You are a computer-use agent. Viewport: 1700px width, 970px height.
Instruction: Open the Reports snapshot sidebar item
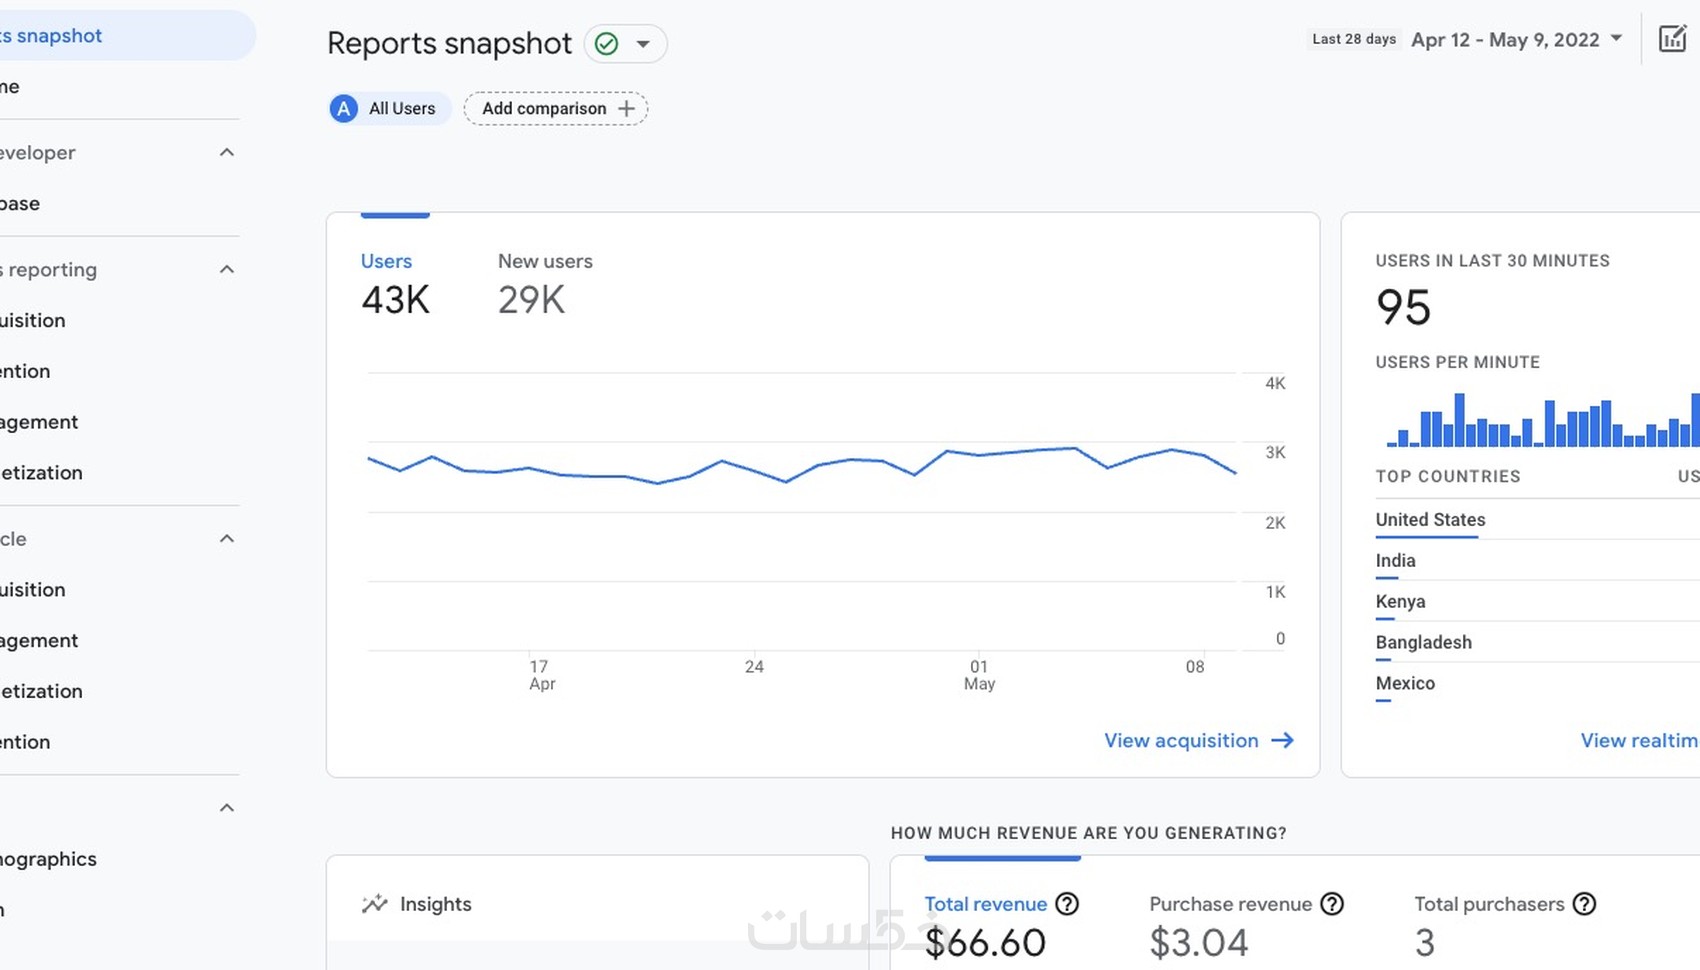click(x=60, y=36)
